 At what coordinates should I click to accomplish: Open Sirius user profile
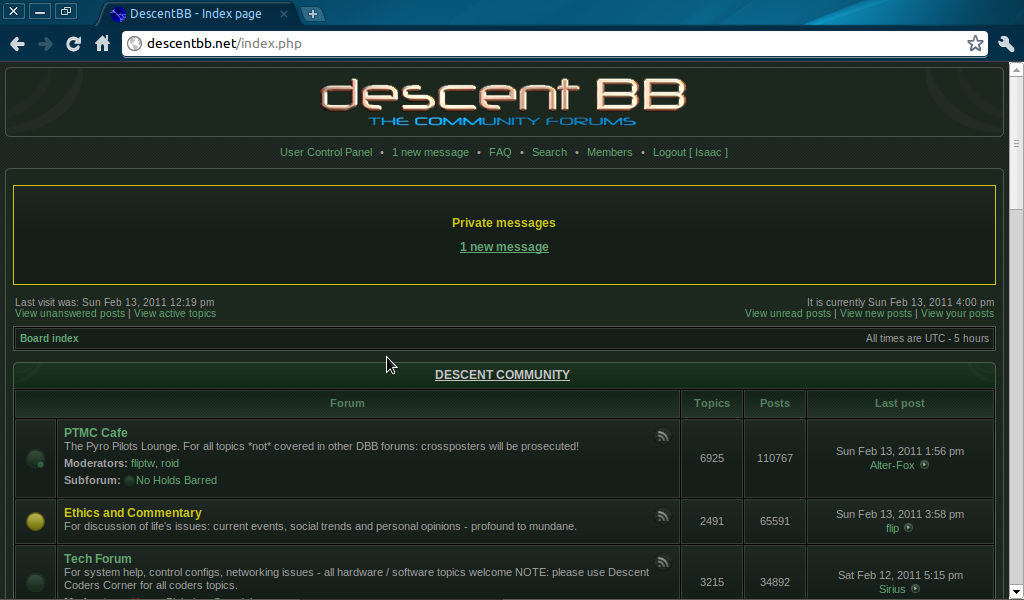click(x=892, y=590)
